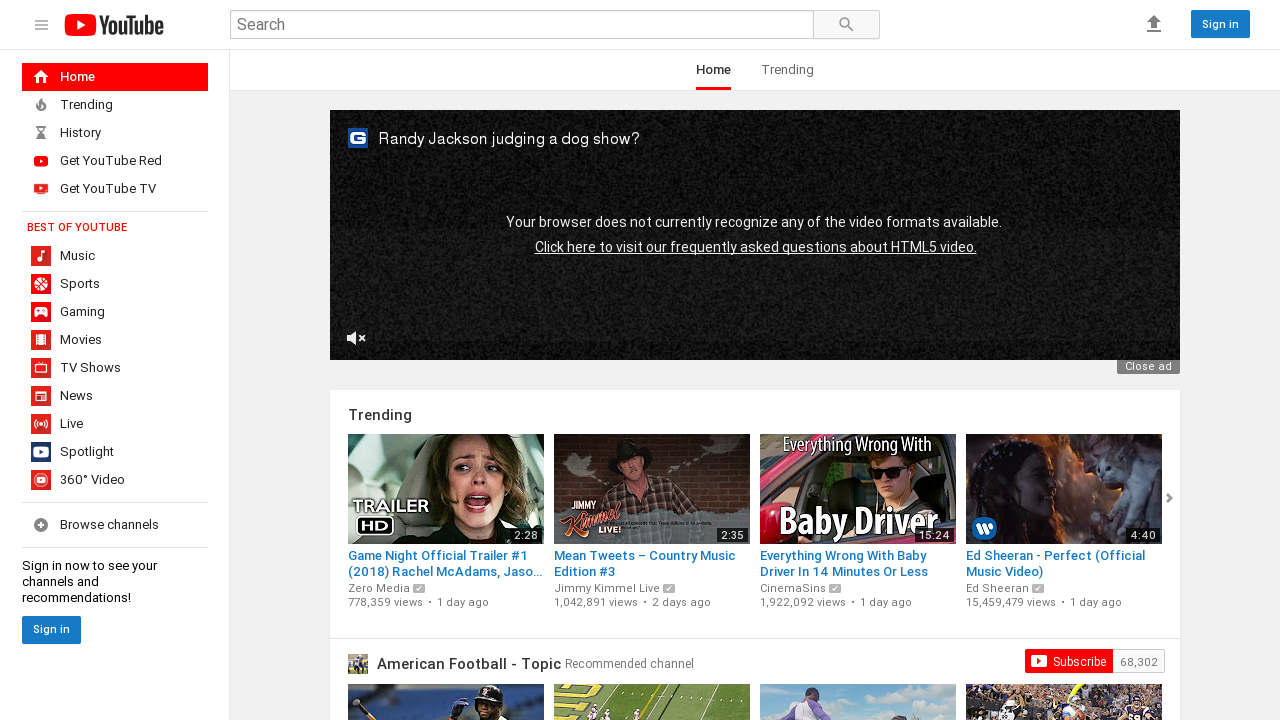The height and width of the screenshot is (720, 1280).
Task: Click Home icon in sidebar
Action: point(41,77)
